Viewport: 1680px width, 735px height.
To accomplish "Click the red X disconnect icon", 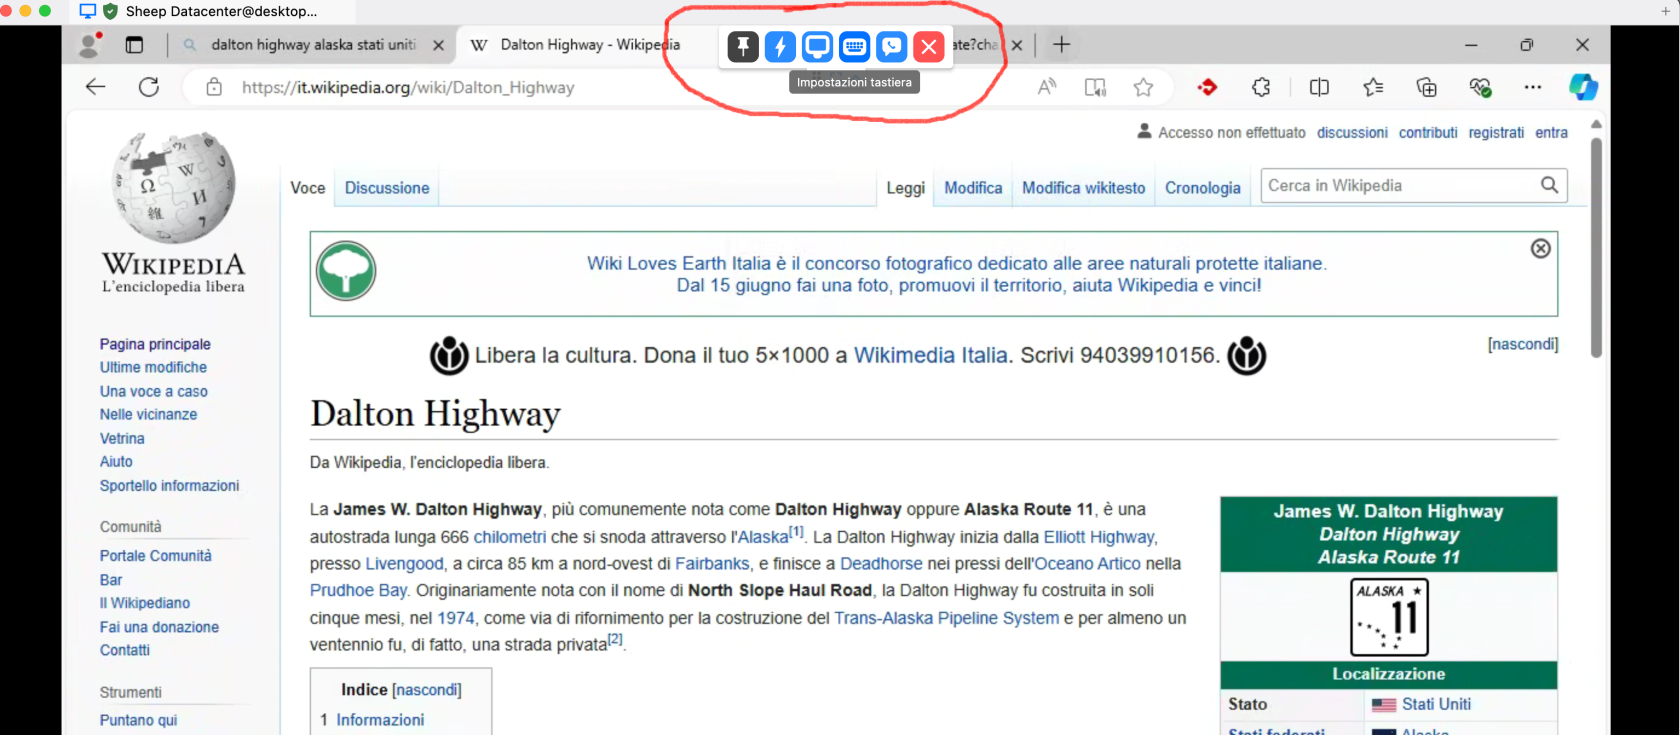I will tap(929, 46).
